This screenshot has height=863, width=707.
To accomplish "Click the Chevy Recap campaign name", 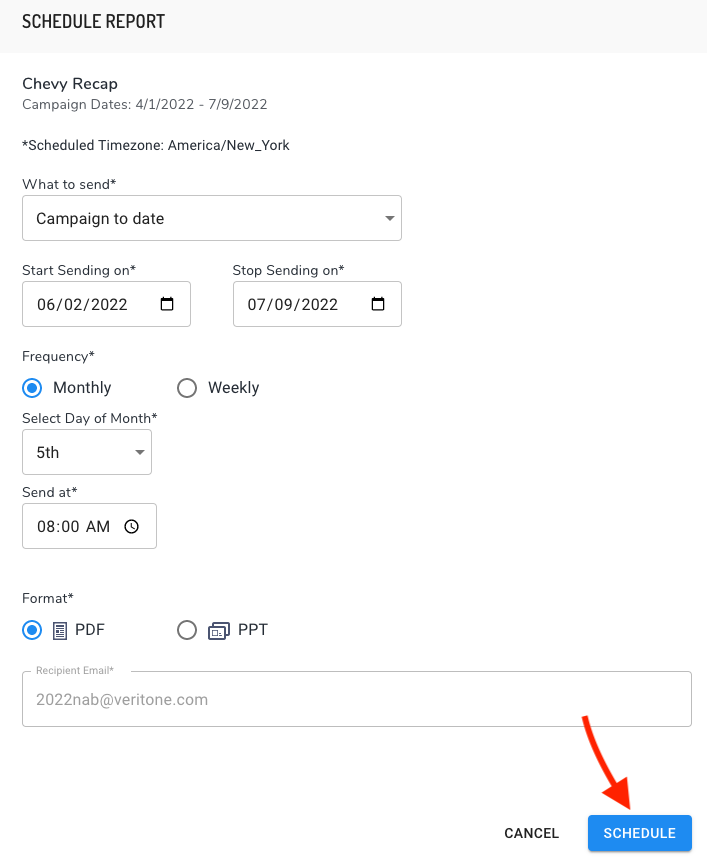I will (x=70, y=84).
